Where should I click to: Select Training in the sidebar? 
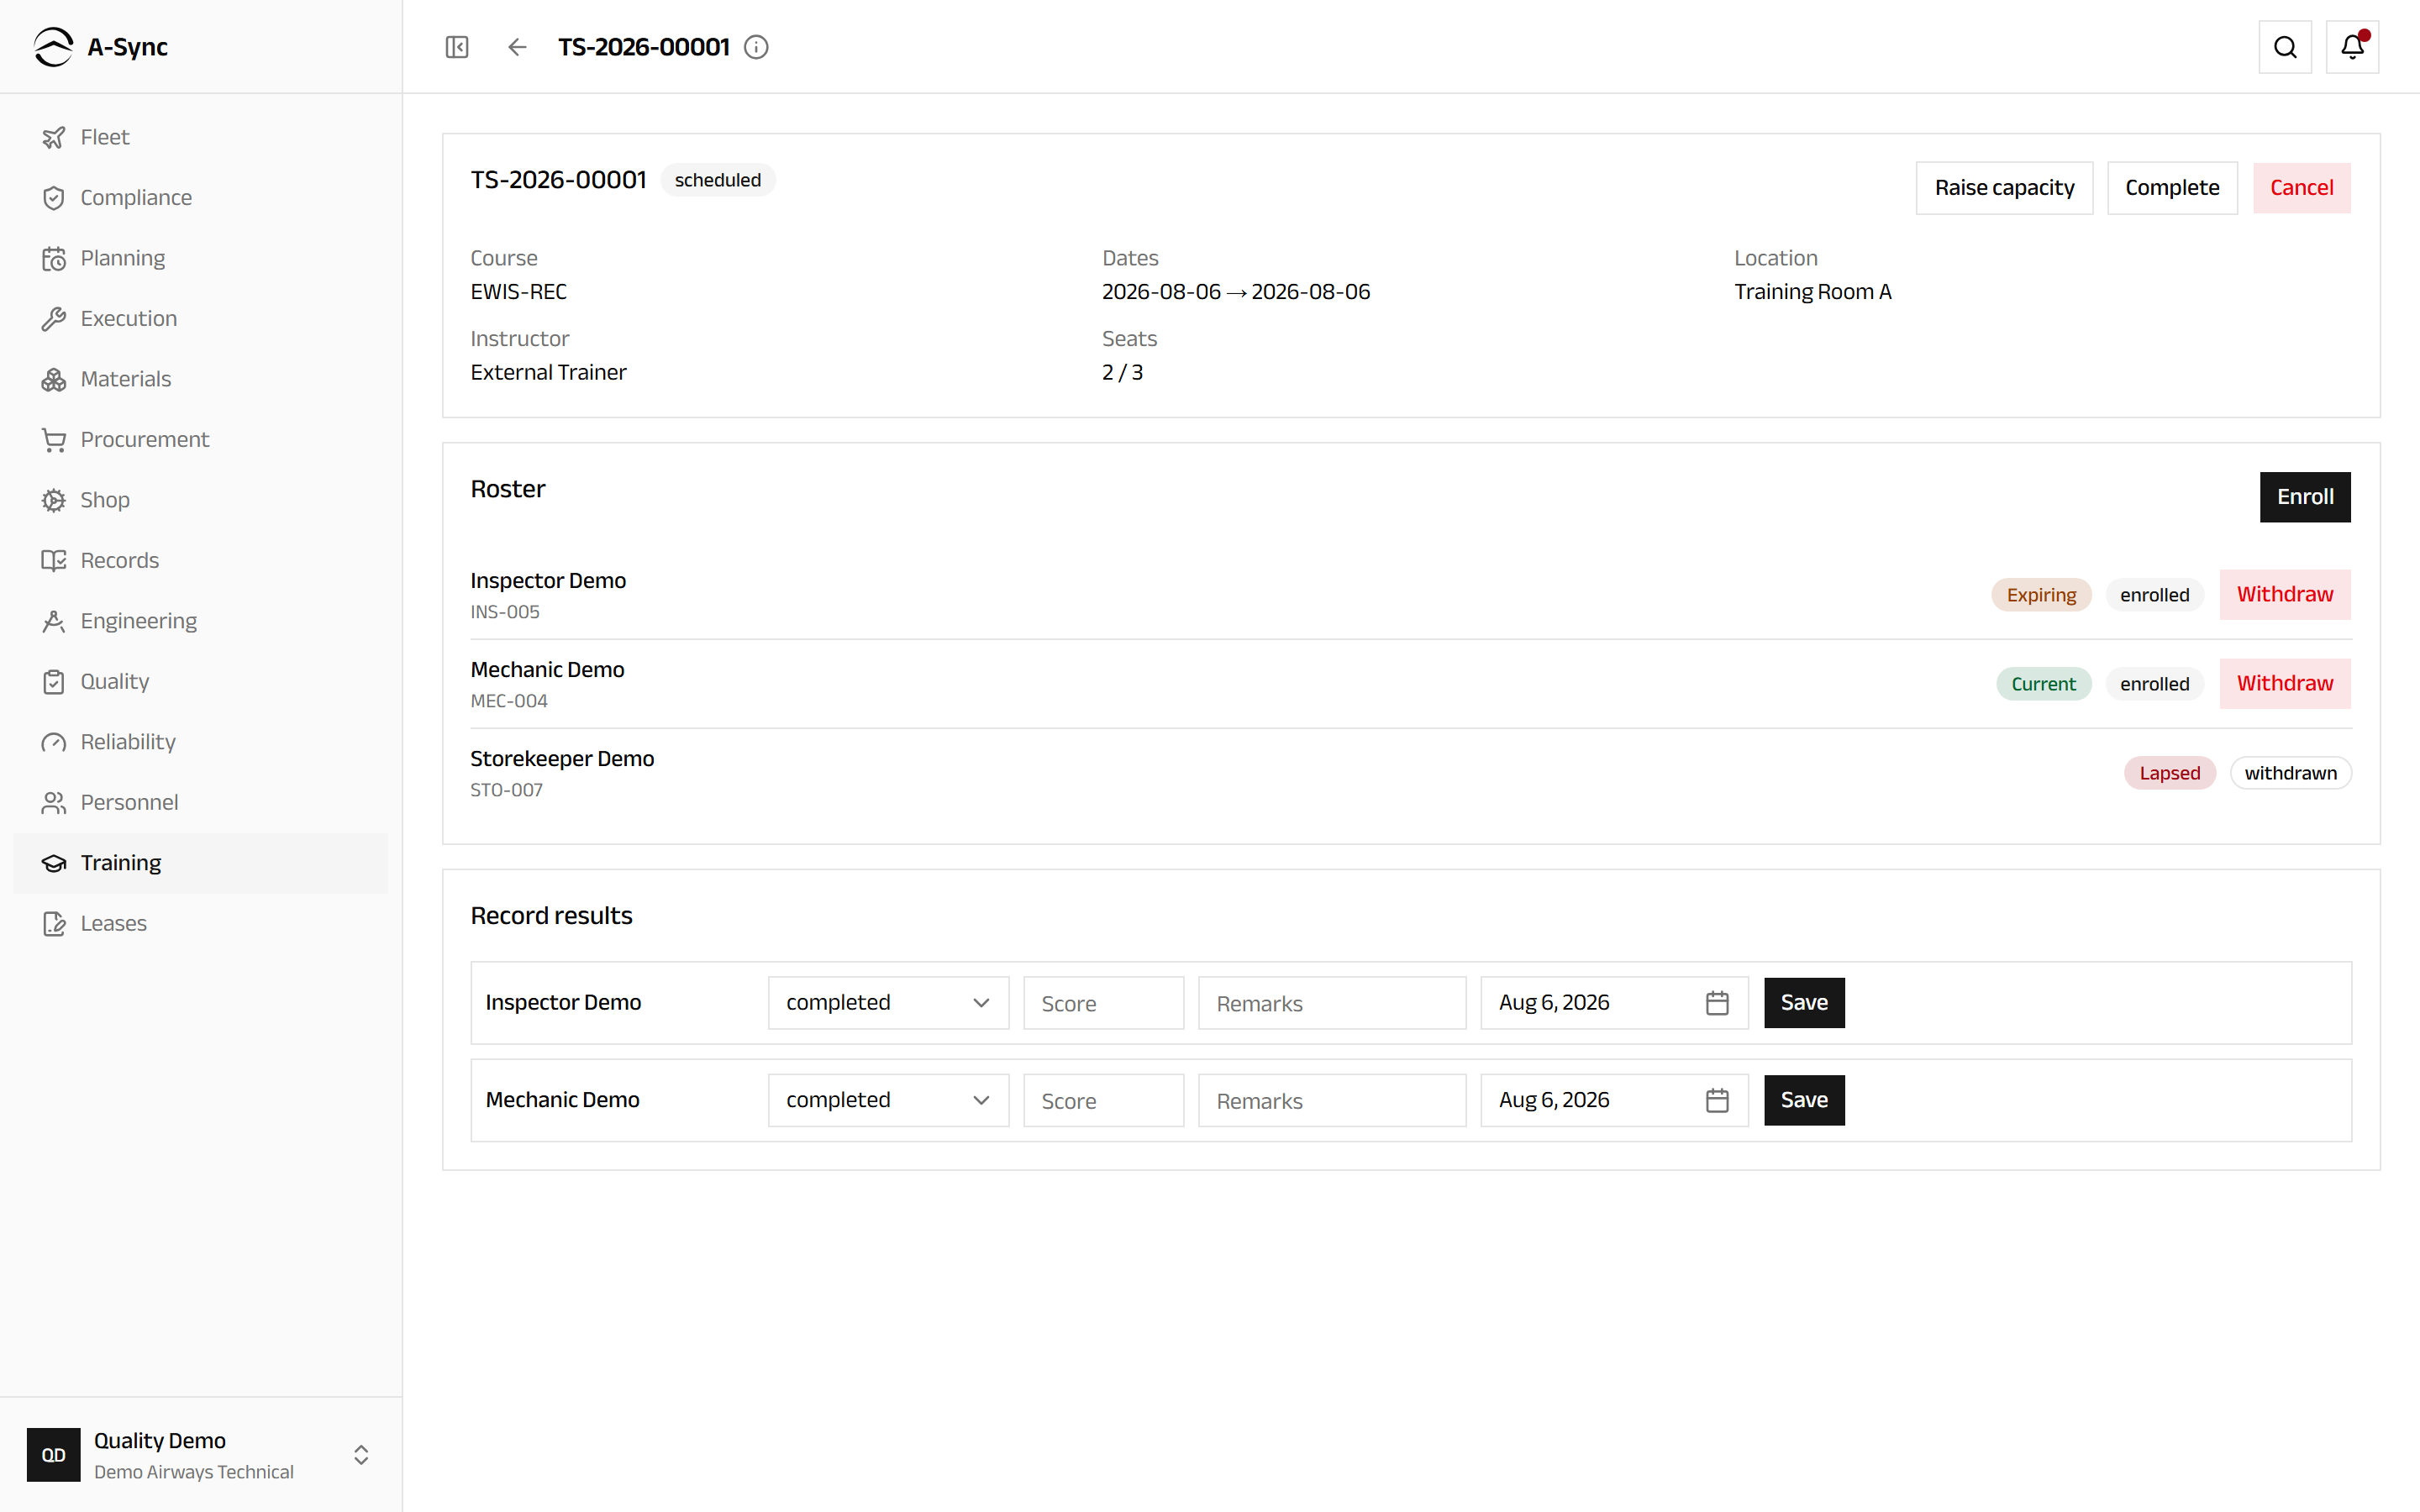(x=201, y=863)
